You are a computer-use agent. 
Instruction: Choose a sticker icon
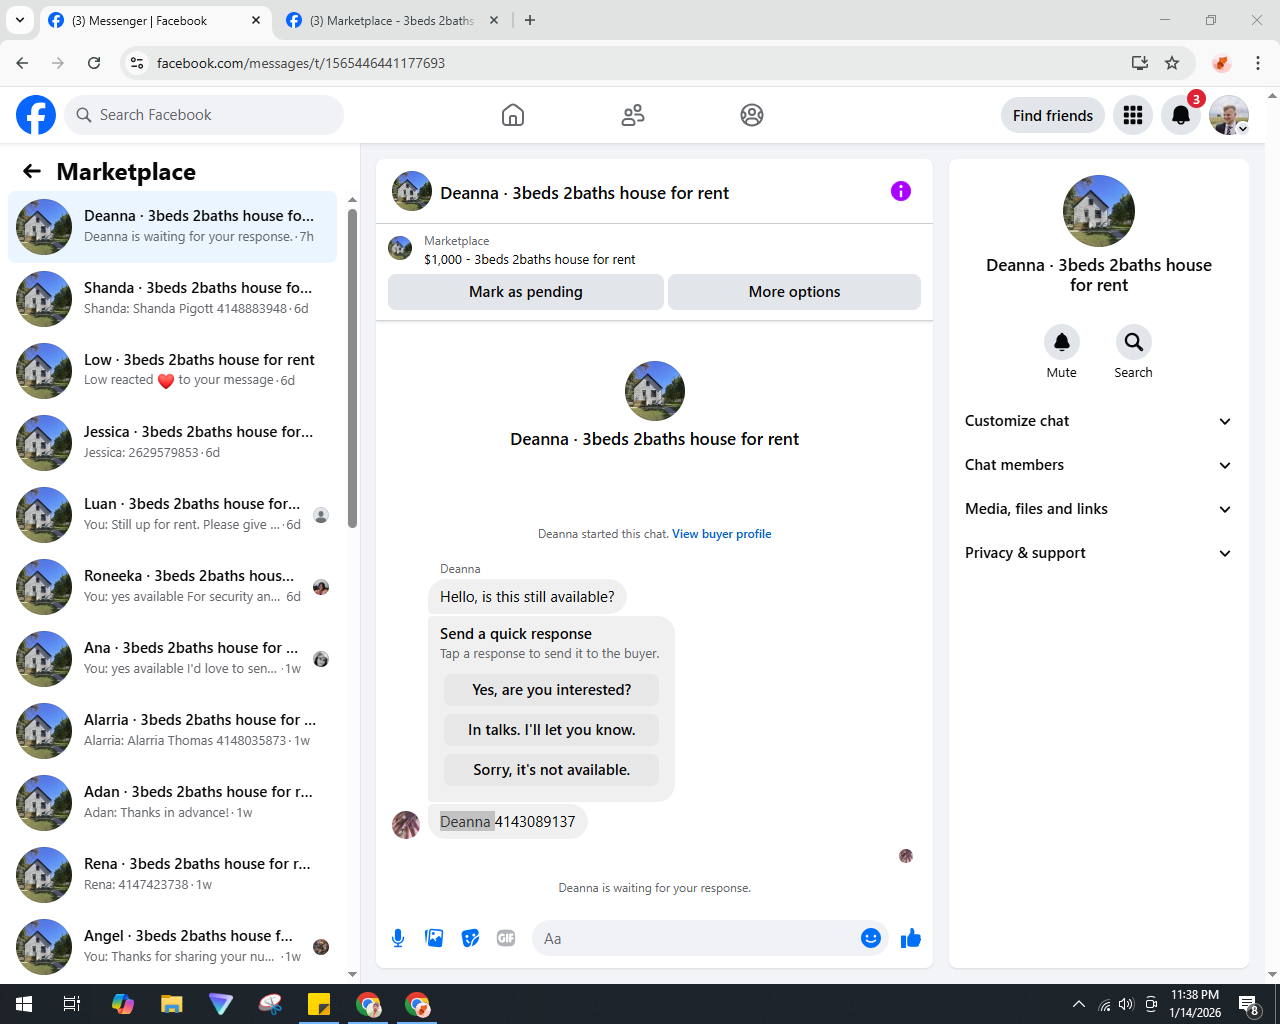point(470,938)
